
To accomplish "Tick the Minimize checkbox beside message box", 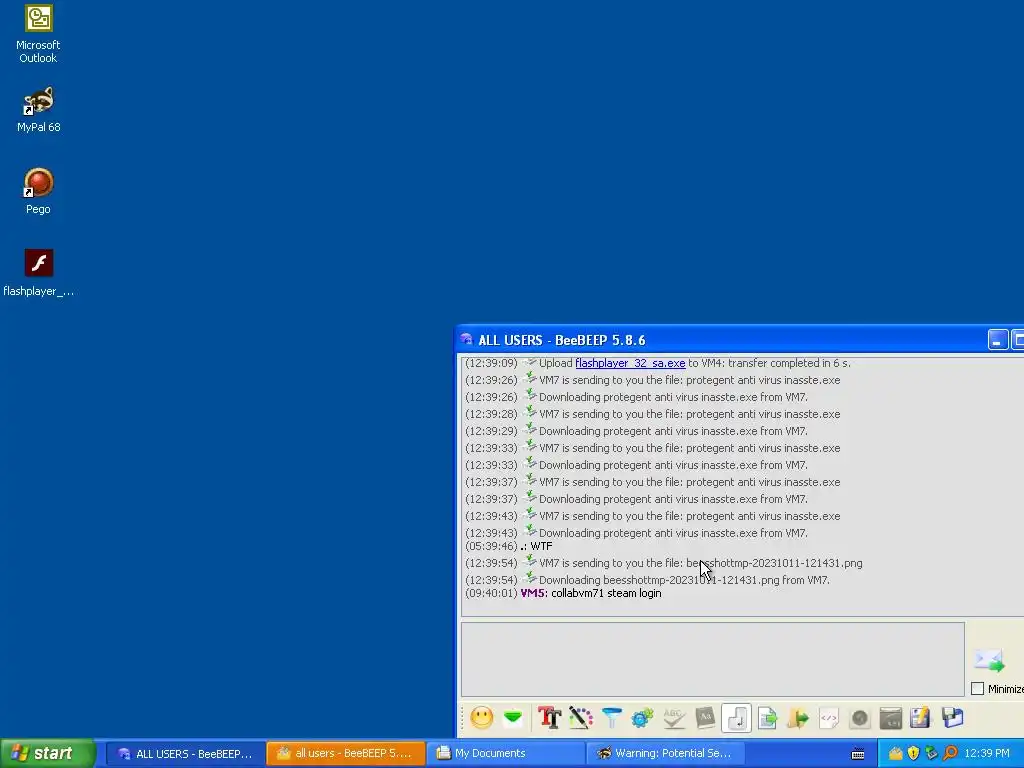I will [x=978, y=689].
